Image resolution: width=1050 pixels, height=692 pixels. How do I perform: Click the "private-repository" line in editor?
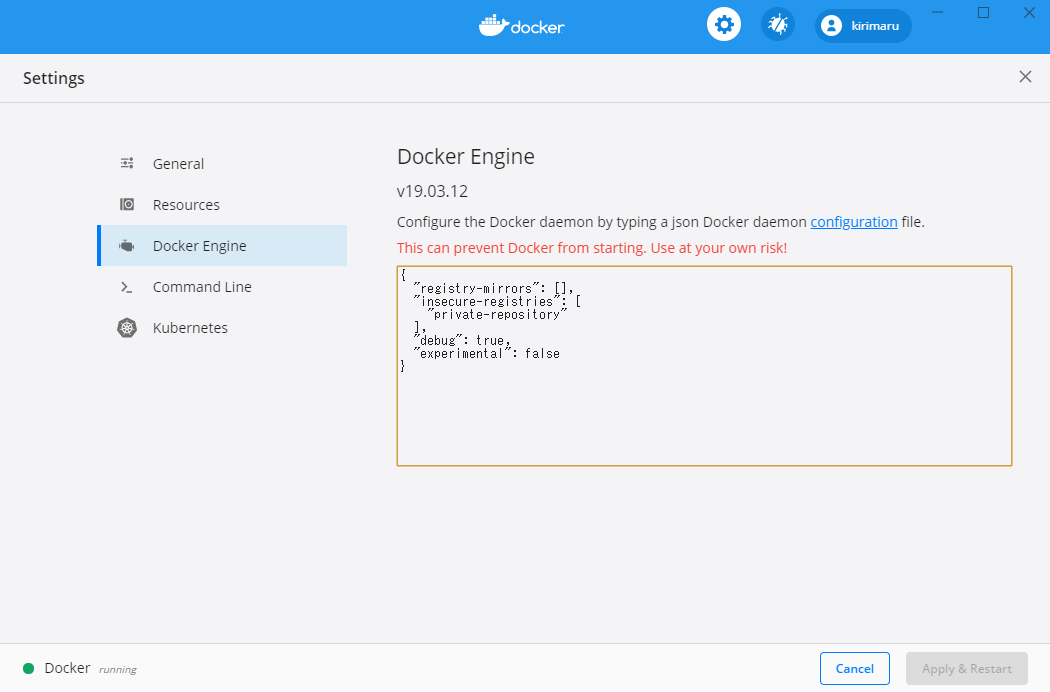point(497,314)
